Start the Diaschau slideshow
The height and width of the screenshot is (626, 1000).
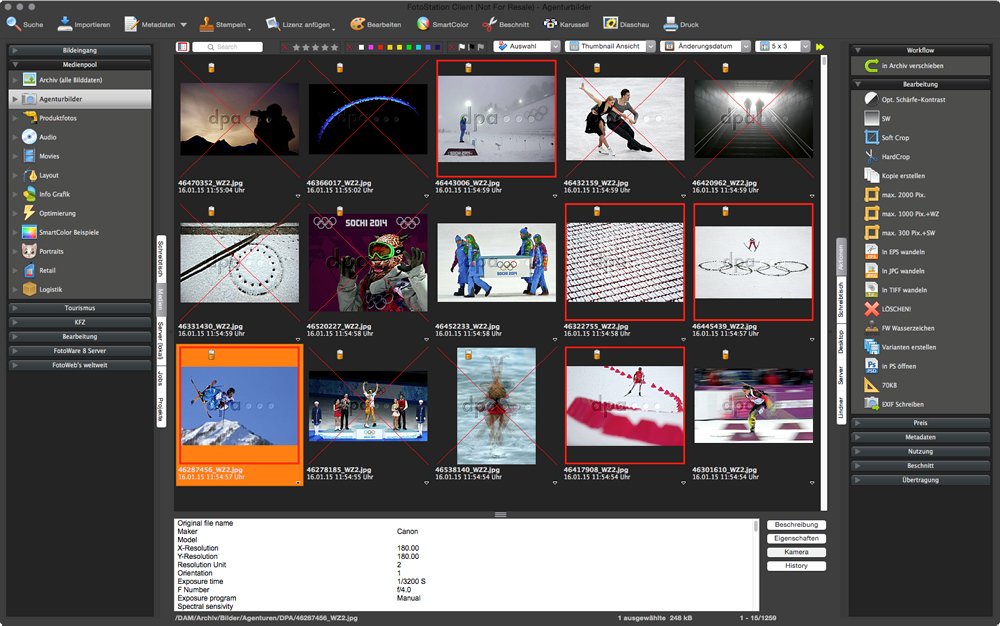(610, 23)
